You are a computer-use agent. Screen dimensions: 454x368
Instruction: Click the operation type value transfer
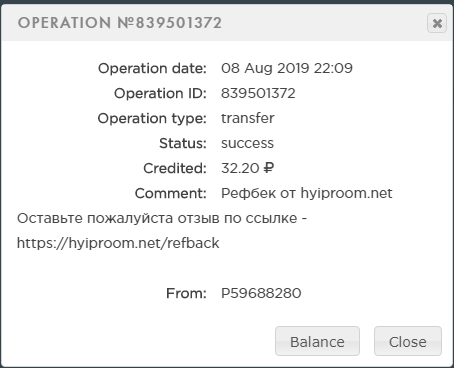tap(248, 118)
